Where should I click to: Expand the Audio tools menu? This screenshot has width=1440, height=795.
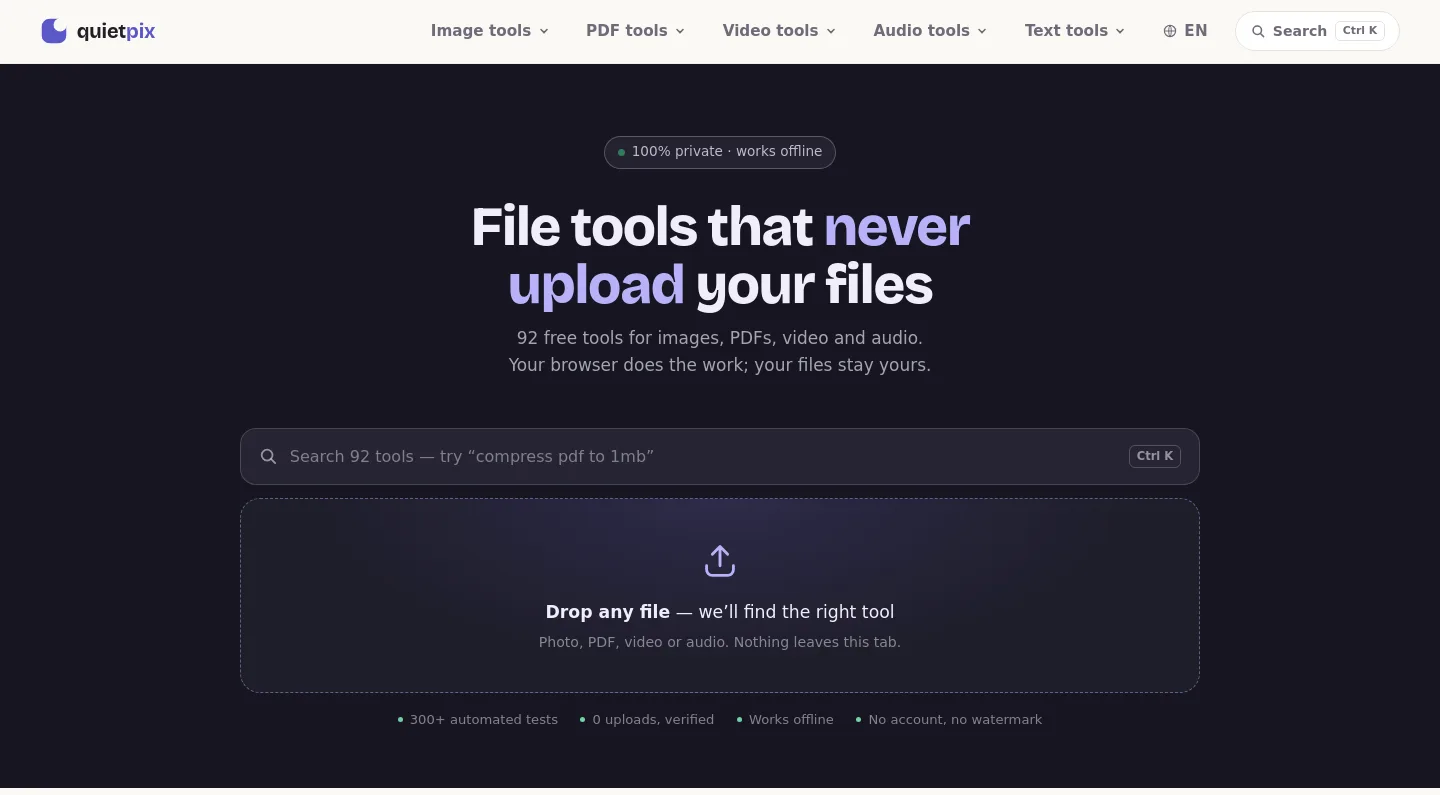coord(930,31)
